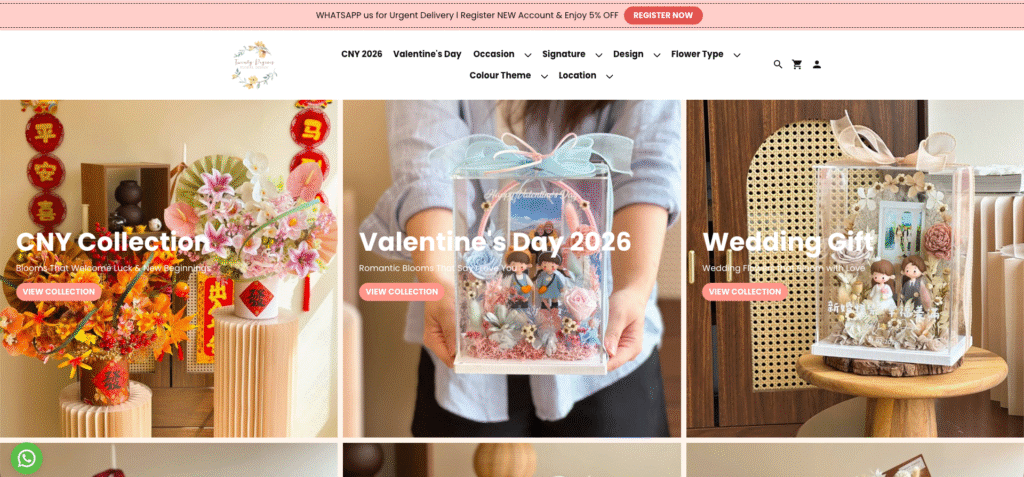Click the floral store logo
The width and height of the screenshot is (1024, 477).
[255, 65]
